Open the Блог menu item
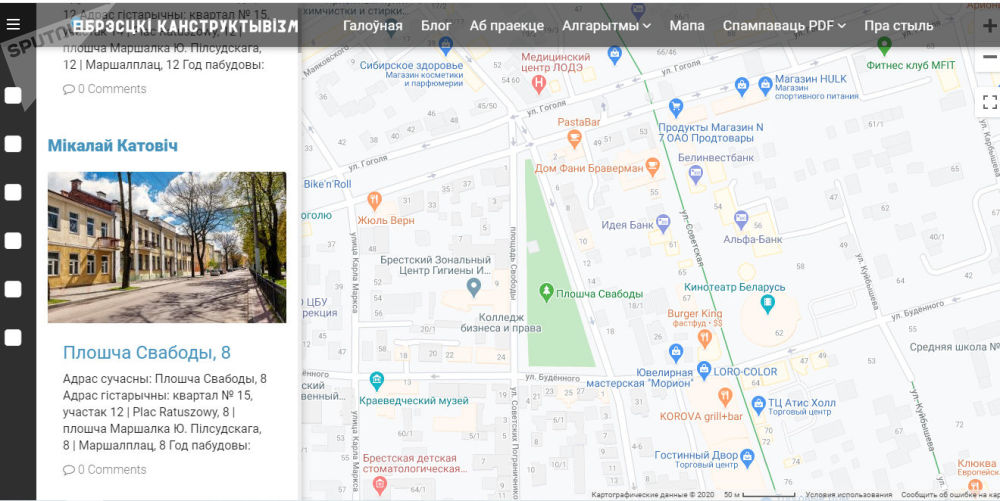This screenshot has height=501, width=1000. (436, 25)
